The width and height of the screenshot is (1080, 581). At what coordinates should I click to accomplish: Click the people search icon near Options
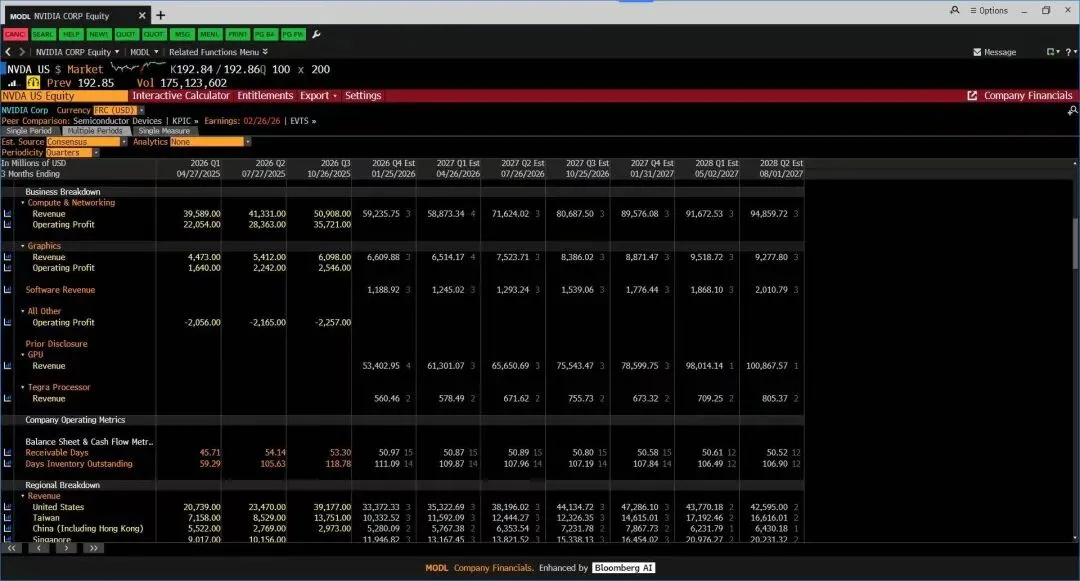click(955, 10)
